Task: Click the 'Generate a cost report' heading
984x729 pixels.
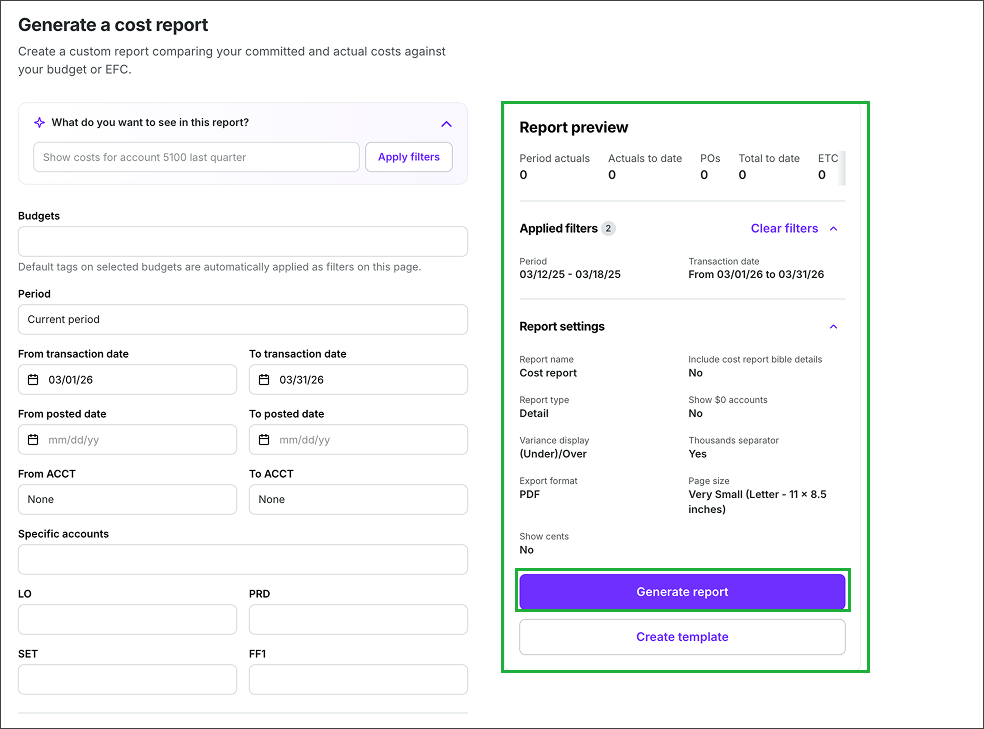Action: [x=113, y=25]
